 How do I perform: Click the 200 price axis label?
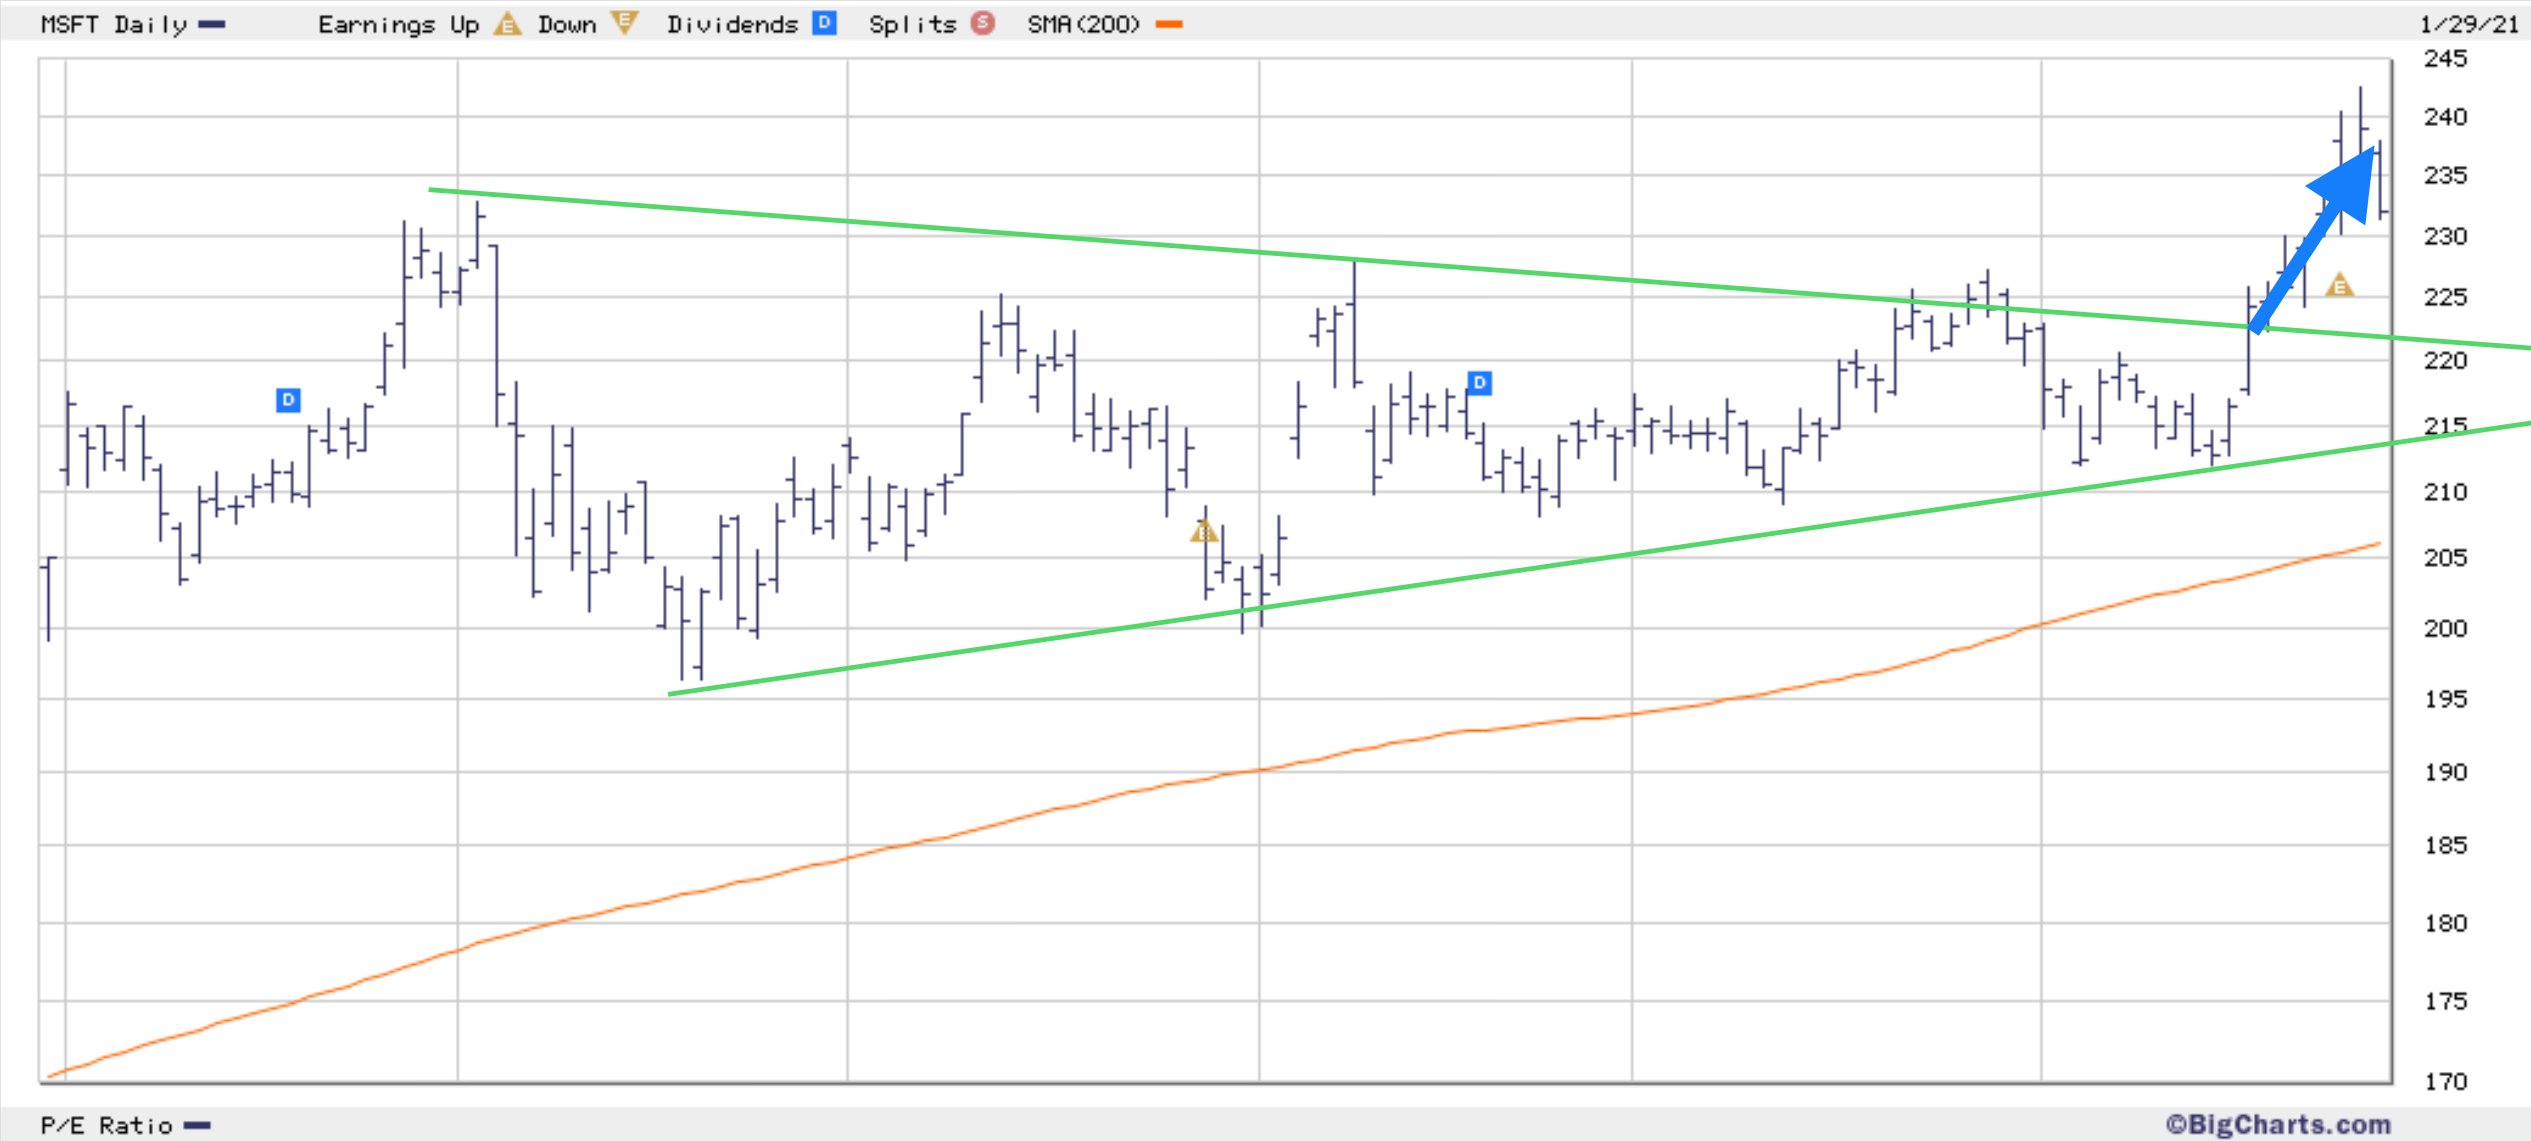pos(2445,628)
